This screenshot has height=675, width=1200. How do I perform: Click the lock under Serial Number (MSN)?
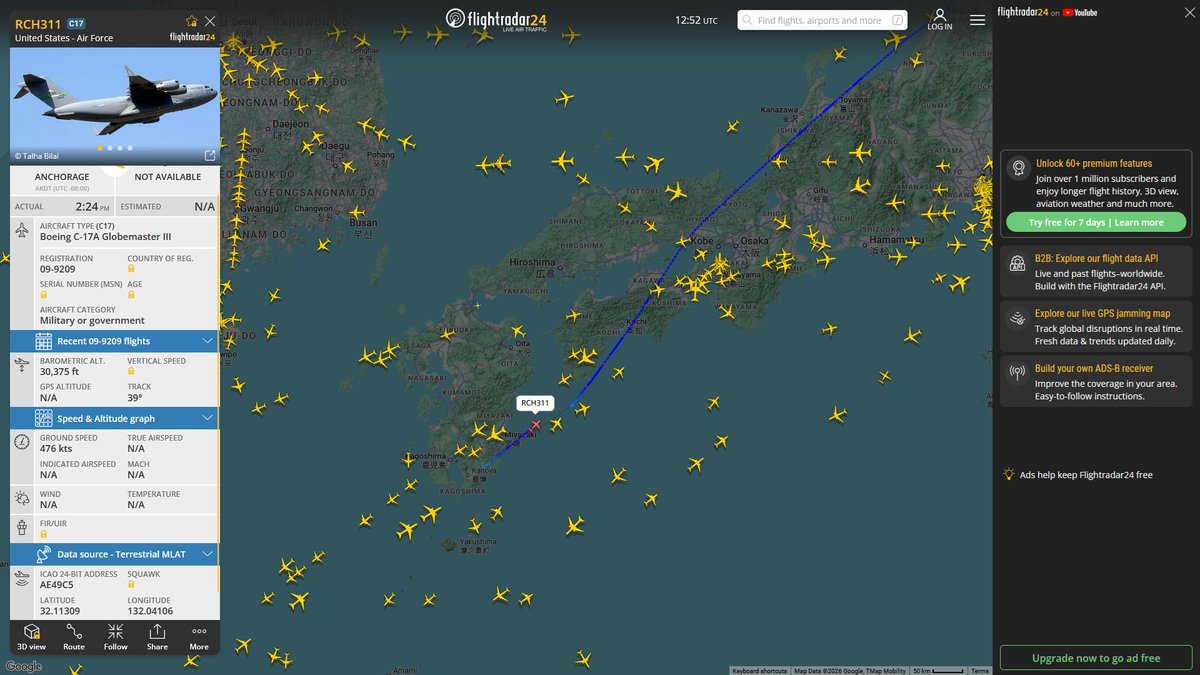[x=44, y=295]
